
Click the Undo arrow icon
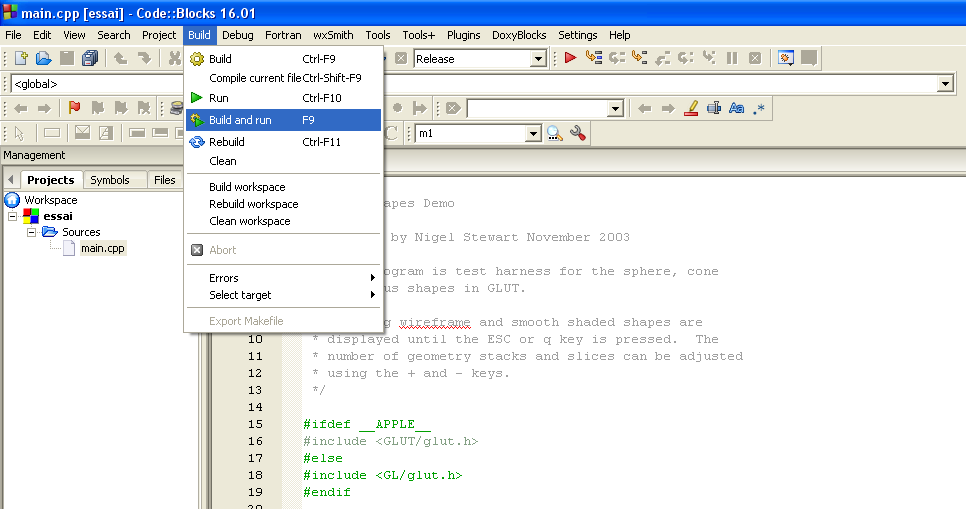(121, 59)
